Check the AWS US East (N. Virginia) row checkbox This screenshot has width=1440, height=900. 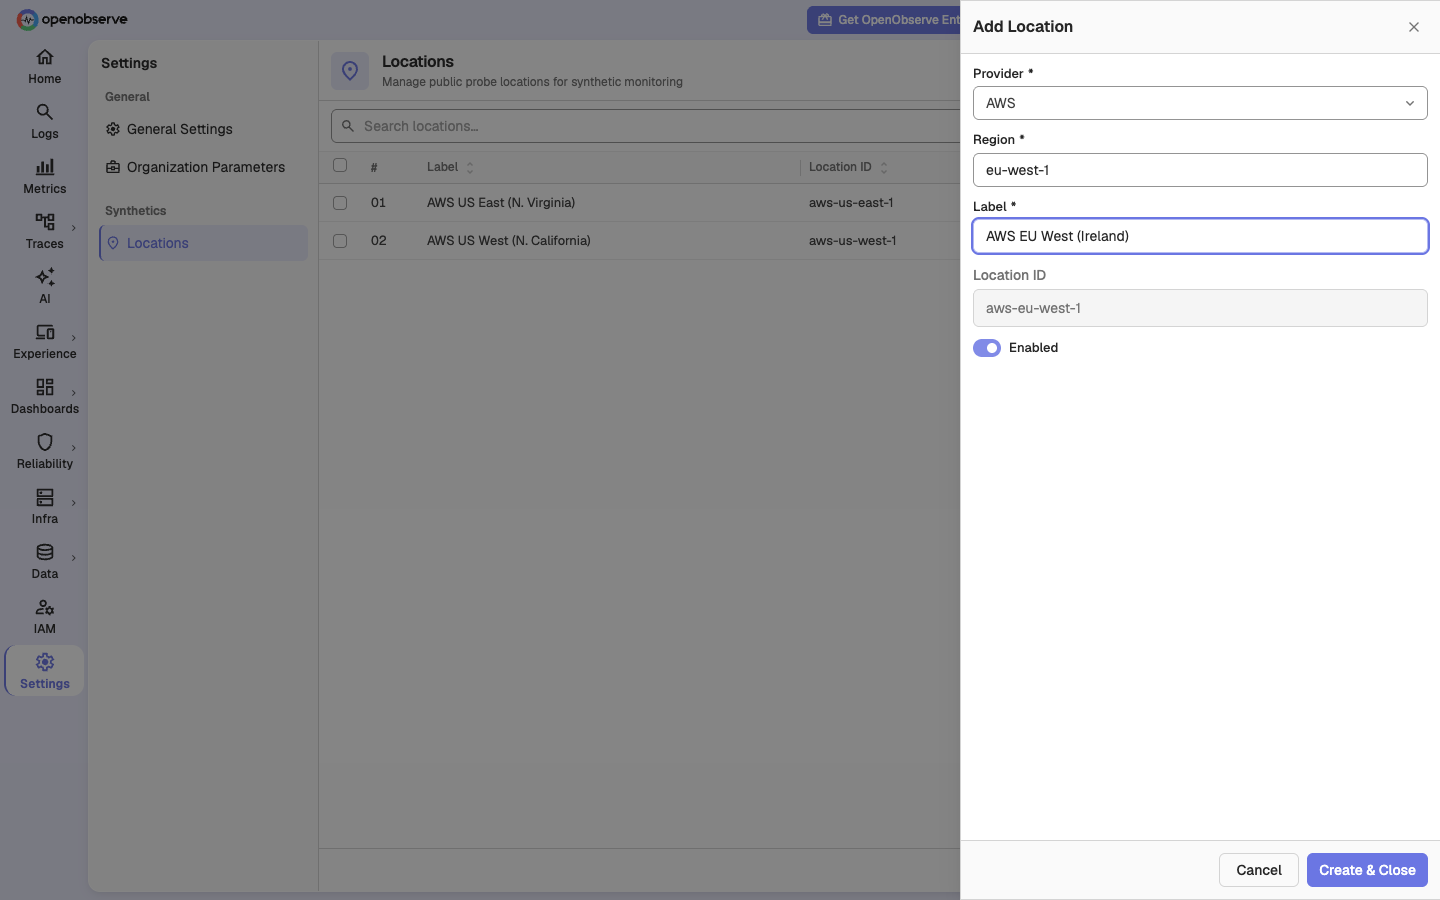(x=340, y=203)
